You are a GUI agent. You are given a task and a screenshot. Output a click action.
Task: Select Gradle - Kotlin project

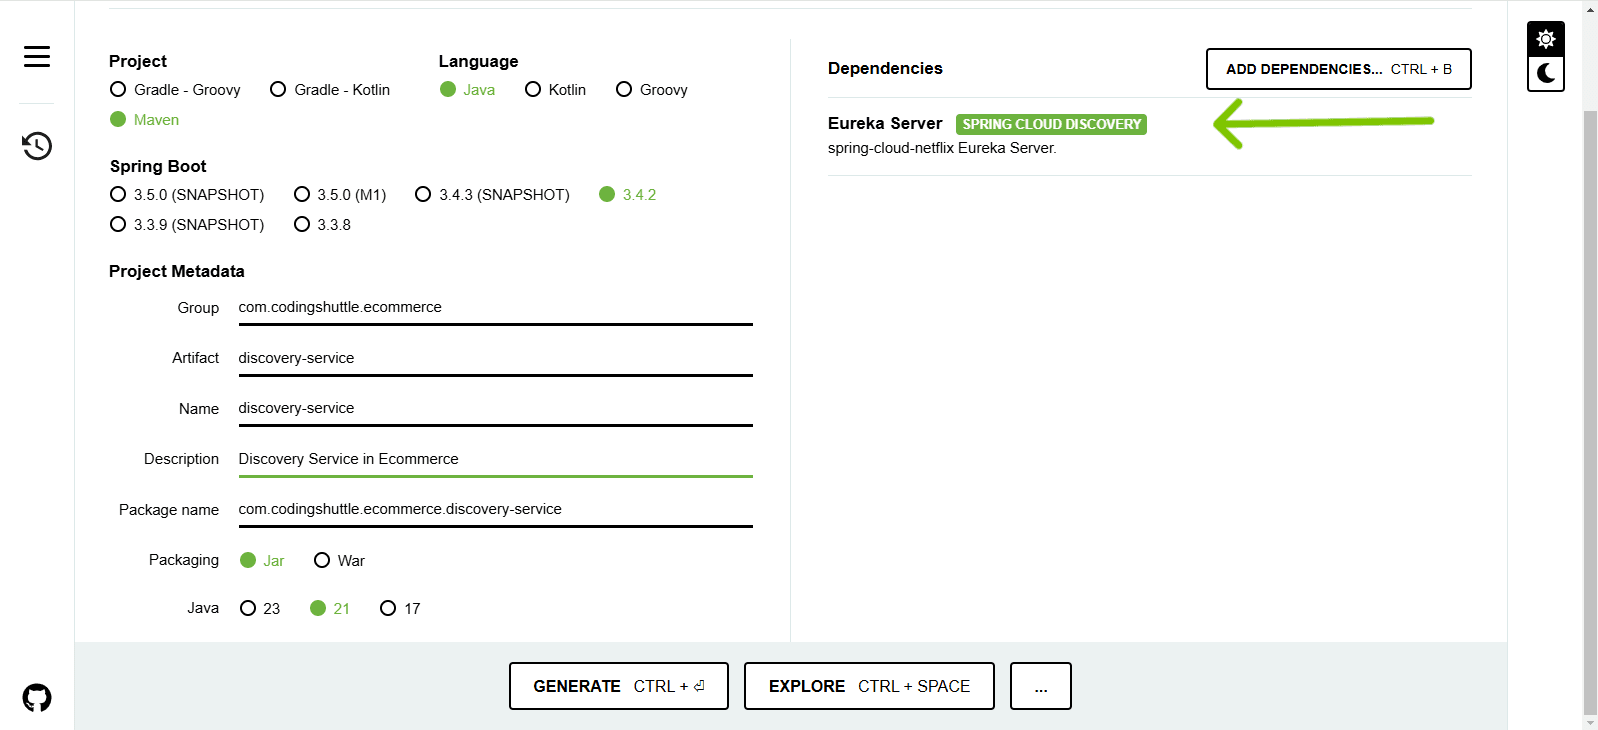(x=330, y=90)
